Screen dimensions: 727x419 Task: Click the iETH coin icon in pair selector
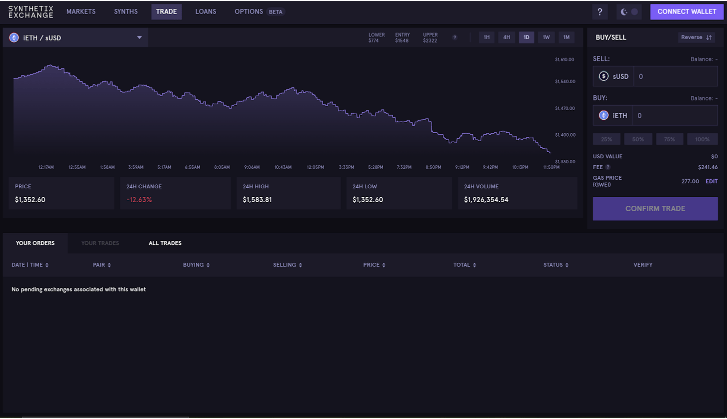(14, 38)
